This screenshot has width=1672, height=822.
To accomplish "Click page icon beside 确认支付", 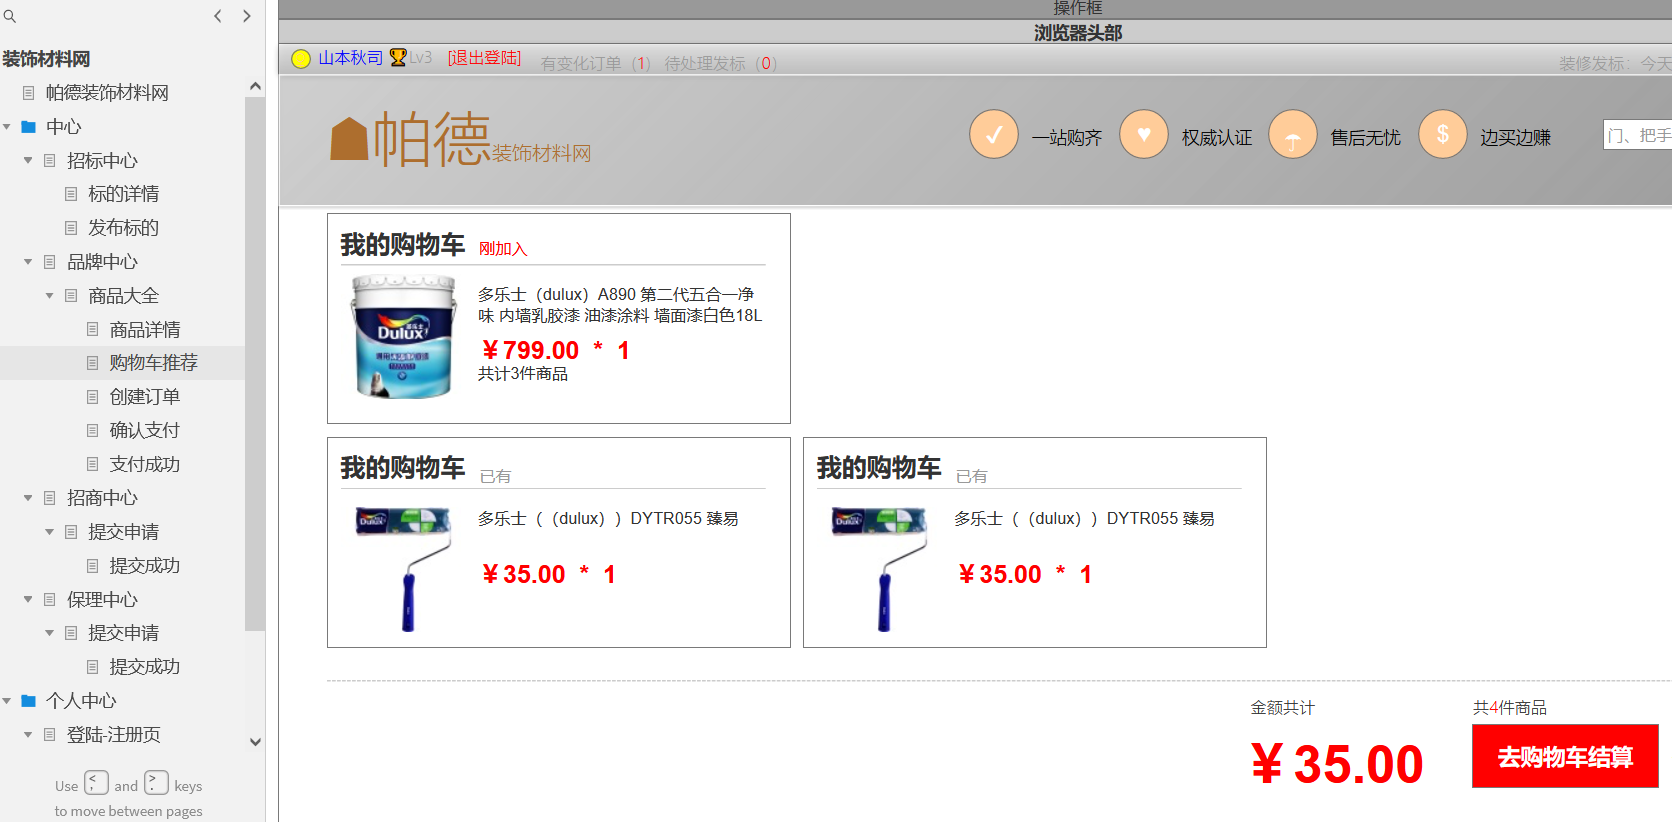I will pos(92,431).
